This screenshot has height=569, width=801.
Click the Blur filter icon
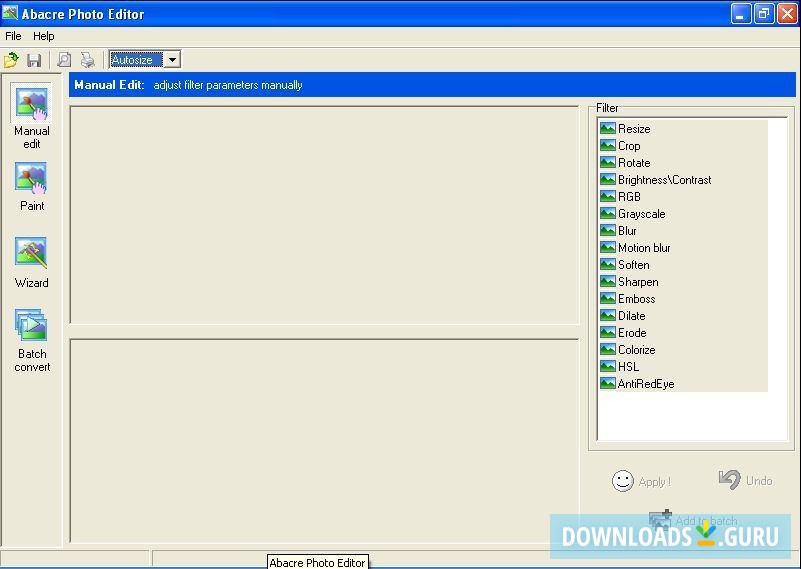click(607, 230)
